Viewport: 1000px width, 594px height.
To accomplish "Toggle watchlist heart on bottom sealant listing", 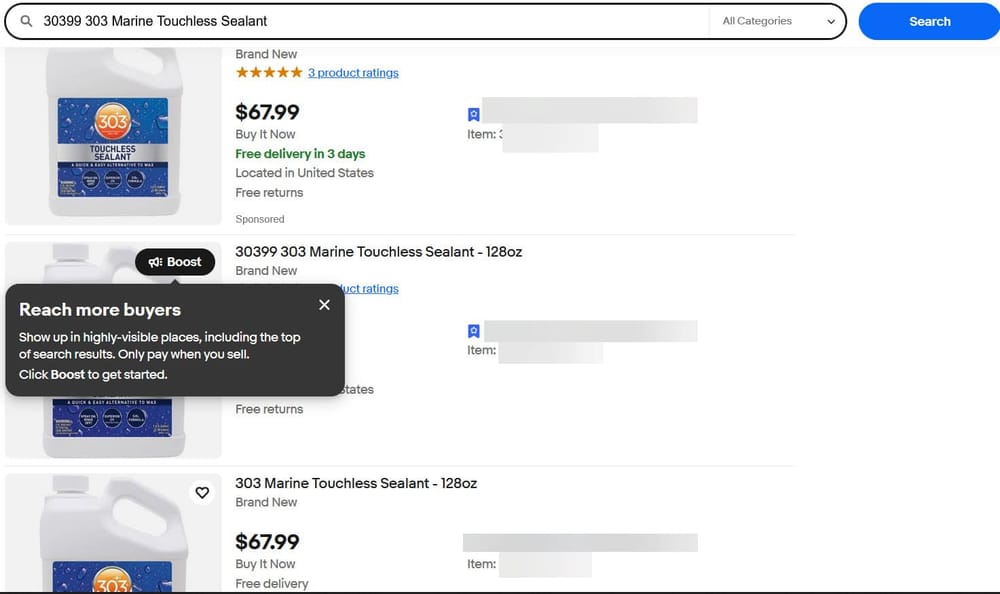I will tap(202, 492).
